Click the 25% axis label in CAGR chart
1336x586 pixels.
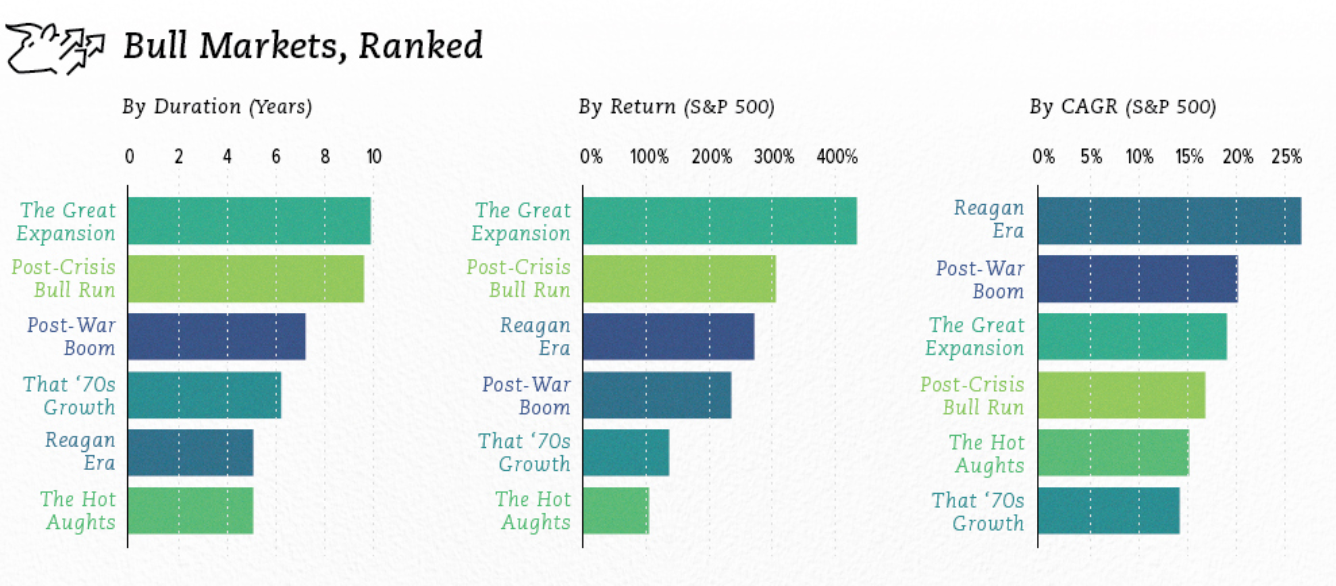tap(1286, 157)
